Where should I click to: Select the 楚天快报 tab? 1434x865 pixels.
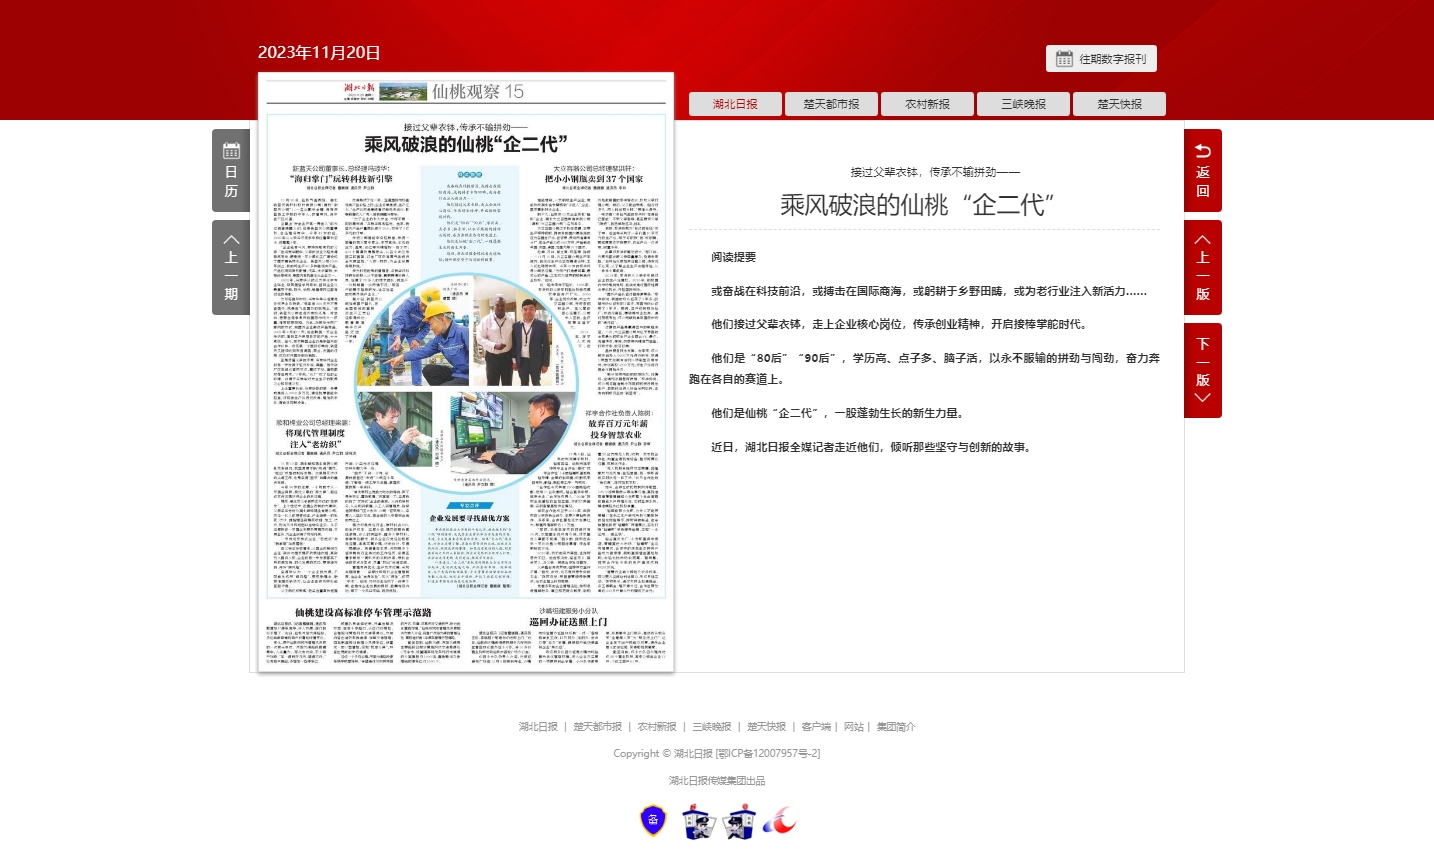1119,104
